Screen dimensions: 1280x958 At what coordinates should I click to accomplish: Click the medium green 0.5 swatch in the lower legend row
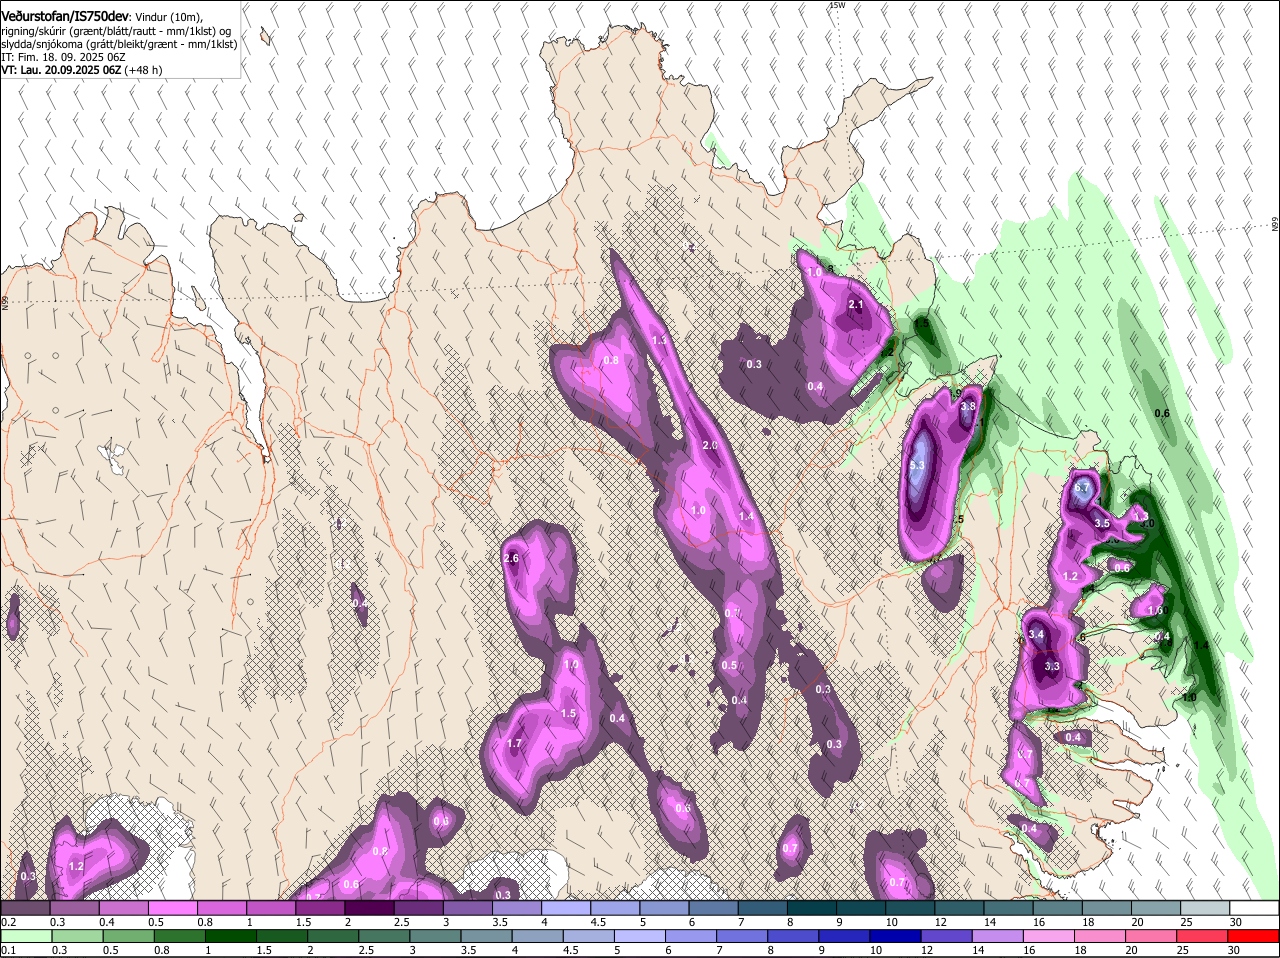tap(128, 937)
